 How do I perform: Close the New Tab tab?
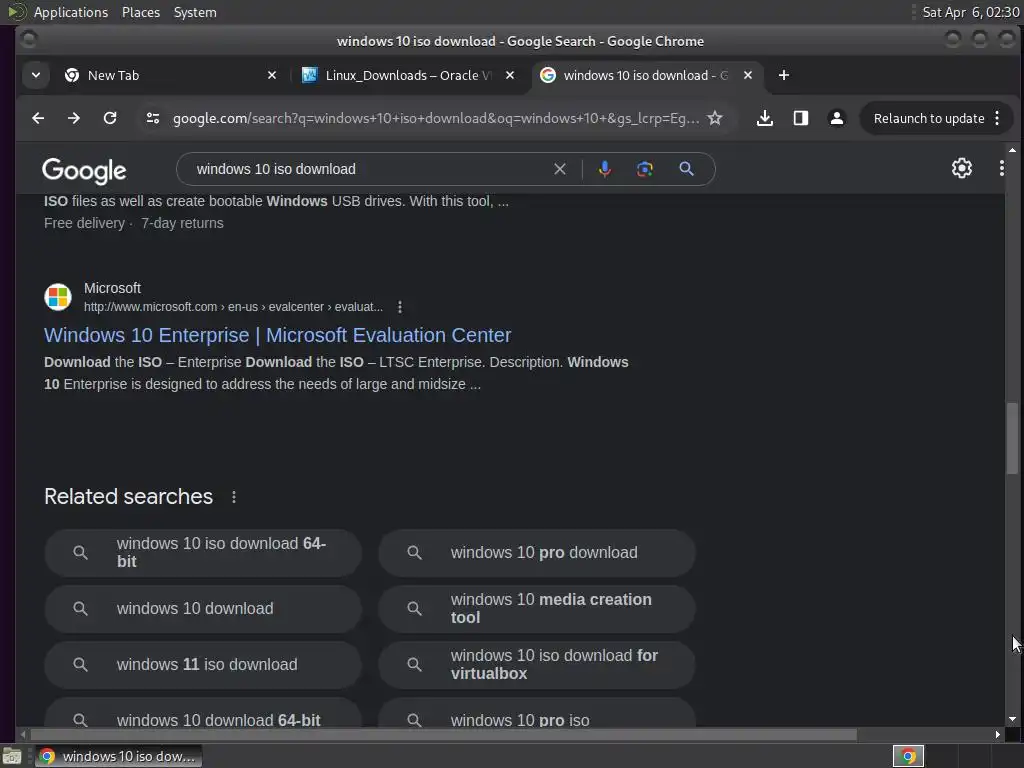pos(272,75)
